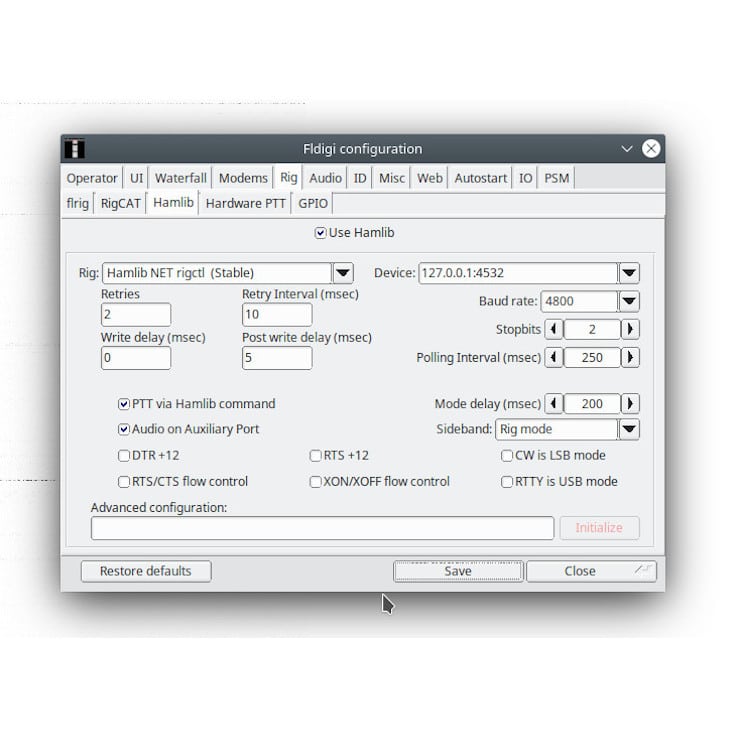Click the Polling Interval value 250
This screenshot has height=737, width=737.
pyautogui.click(x=592, y=357)
